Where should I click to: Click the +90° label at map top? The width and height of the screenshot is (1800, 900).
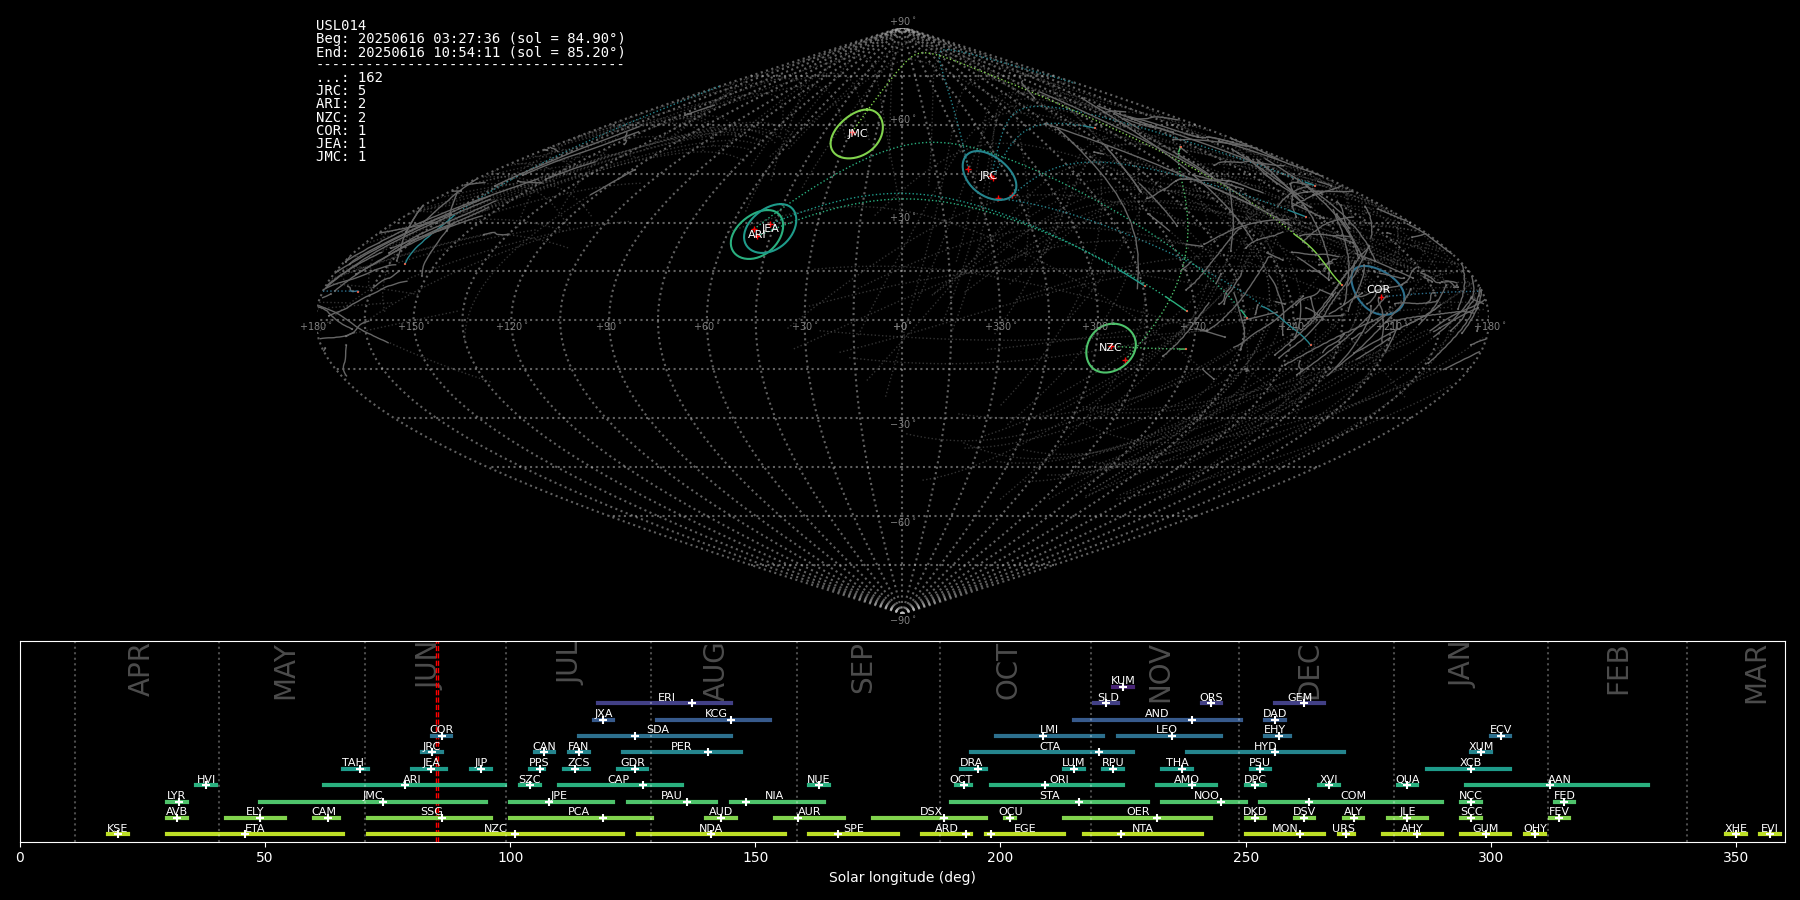point(902,21)
